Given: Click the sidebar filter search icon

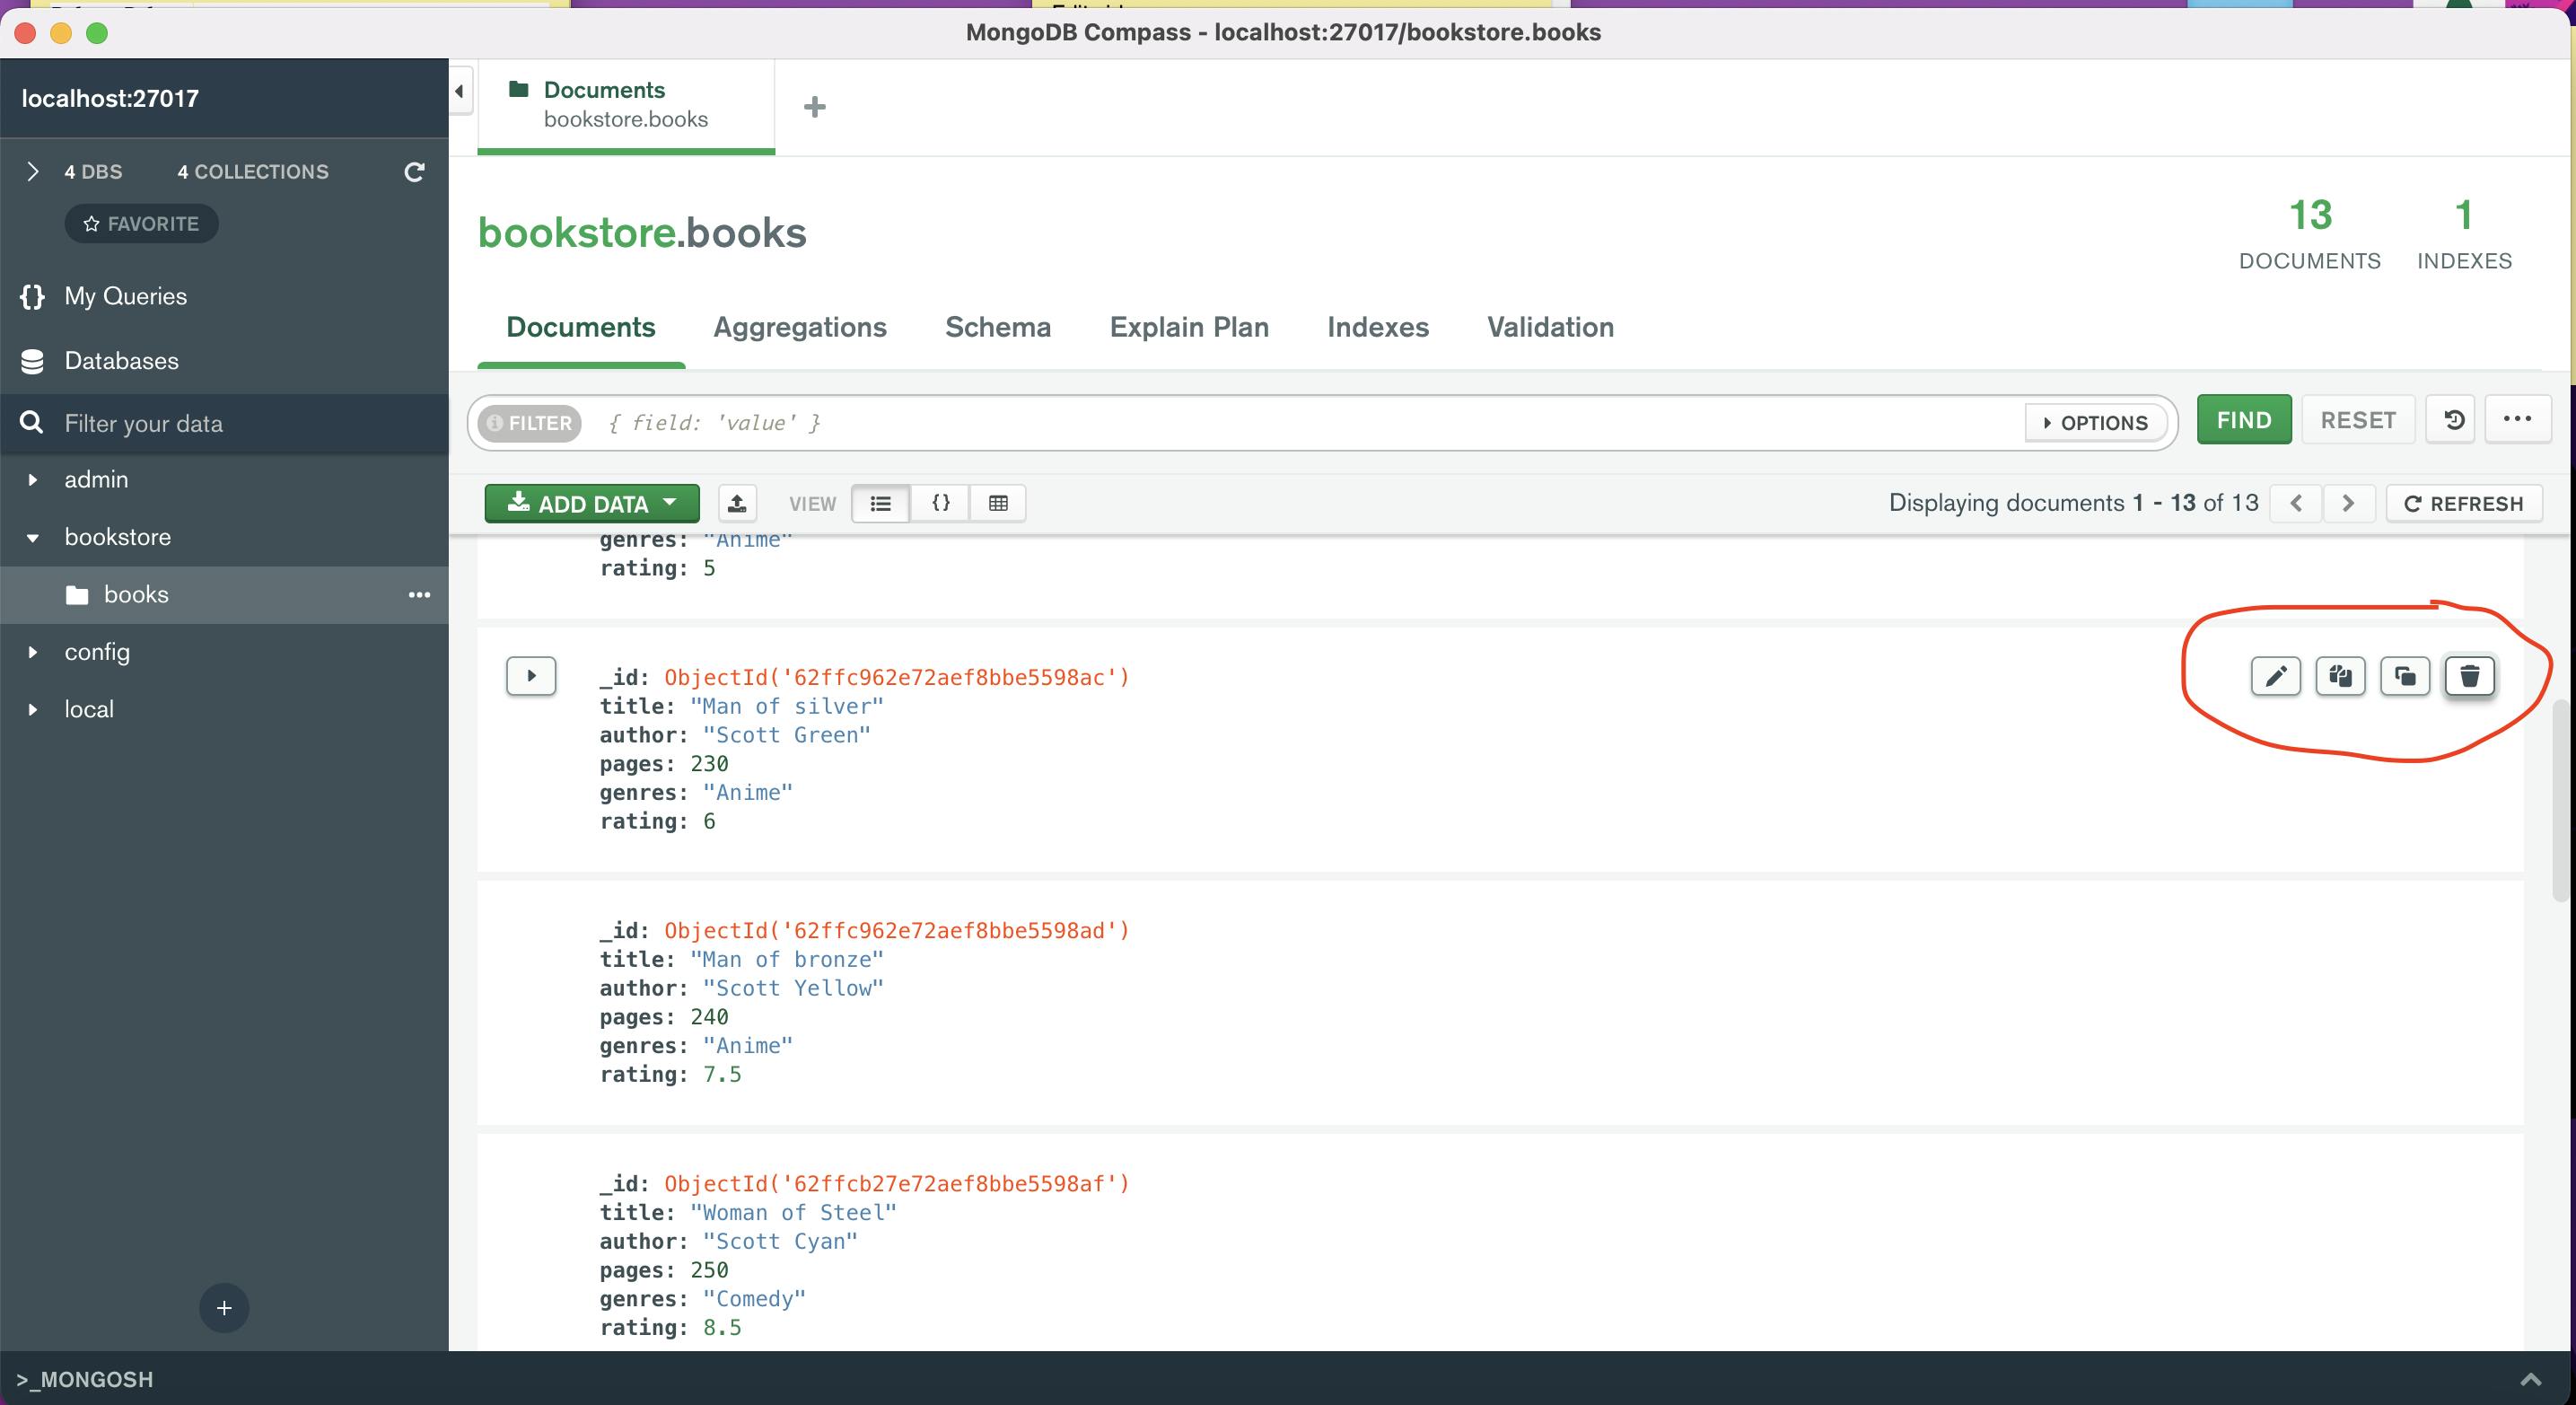Looking at the screenshot, I should pos(32,423).
